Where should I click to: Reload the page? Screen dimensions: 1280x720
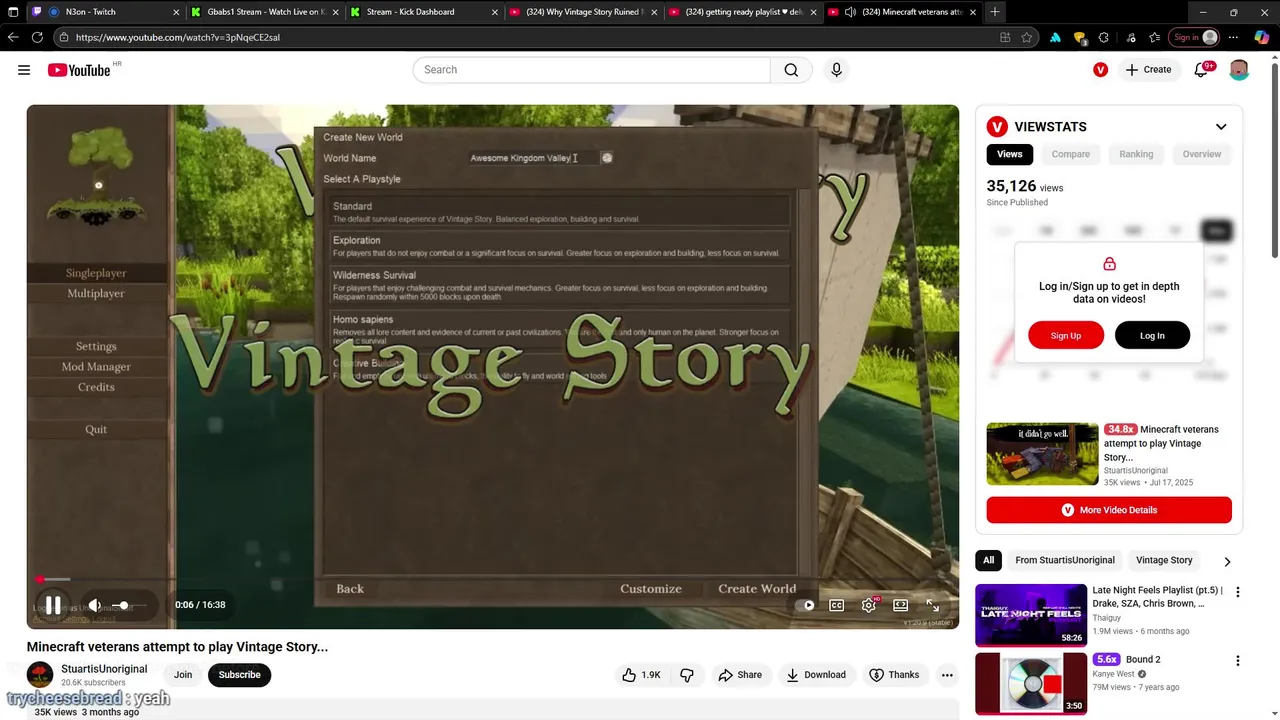[x=37, y=37]
